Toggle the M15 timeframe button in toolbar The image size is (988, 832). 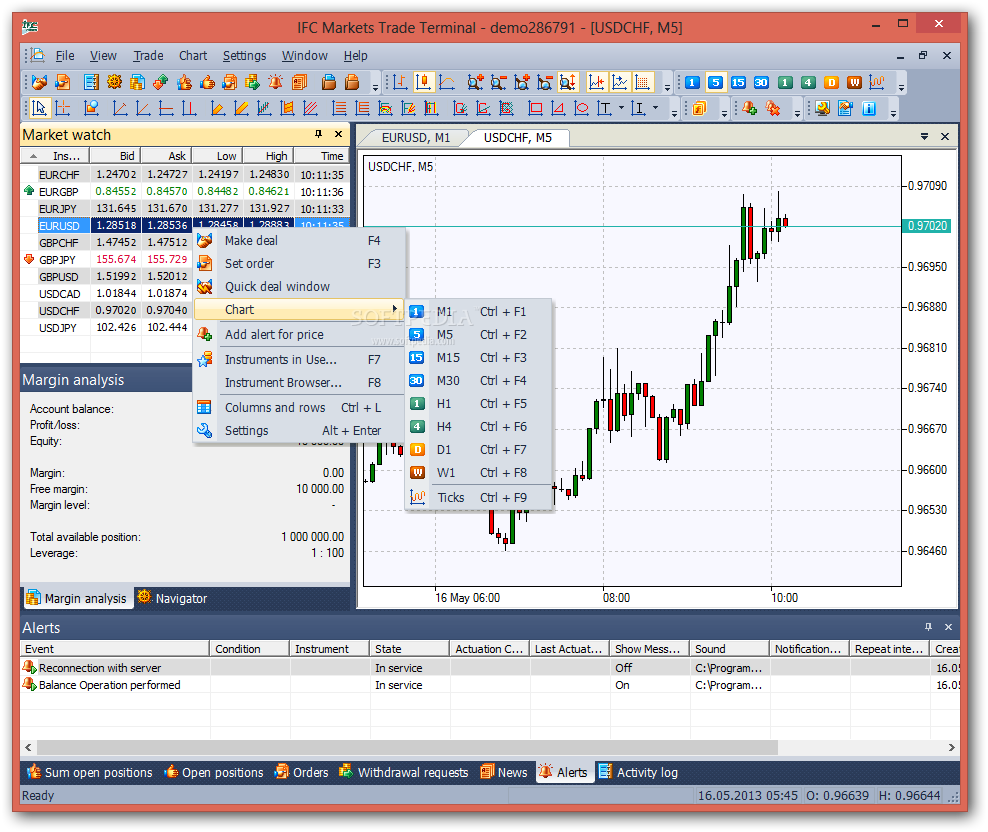coord(738,83)
